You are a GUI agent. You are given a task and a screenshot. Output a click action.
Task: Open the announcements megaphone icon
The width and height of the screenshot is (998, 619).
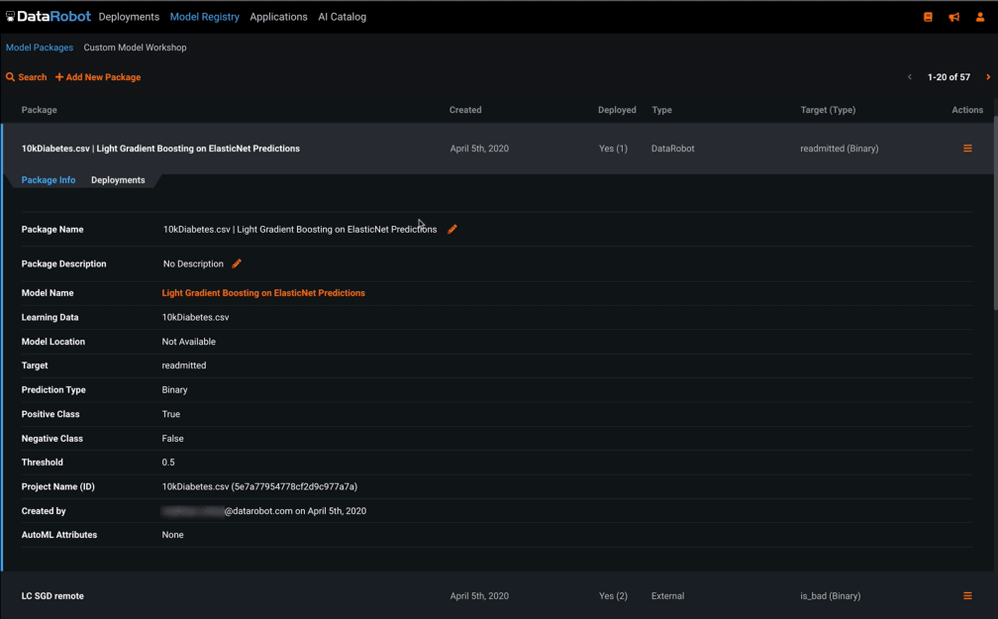tap(954, 17)
